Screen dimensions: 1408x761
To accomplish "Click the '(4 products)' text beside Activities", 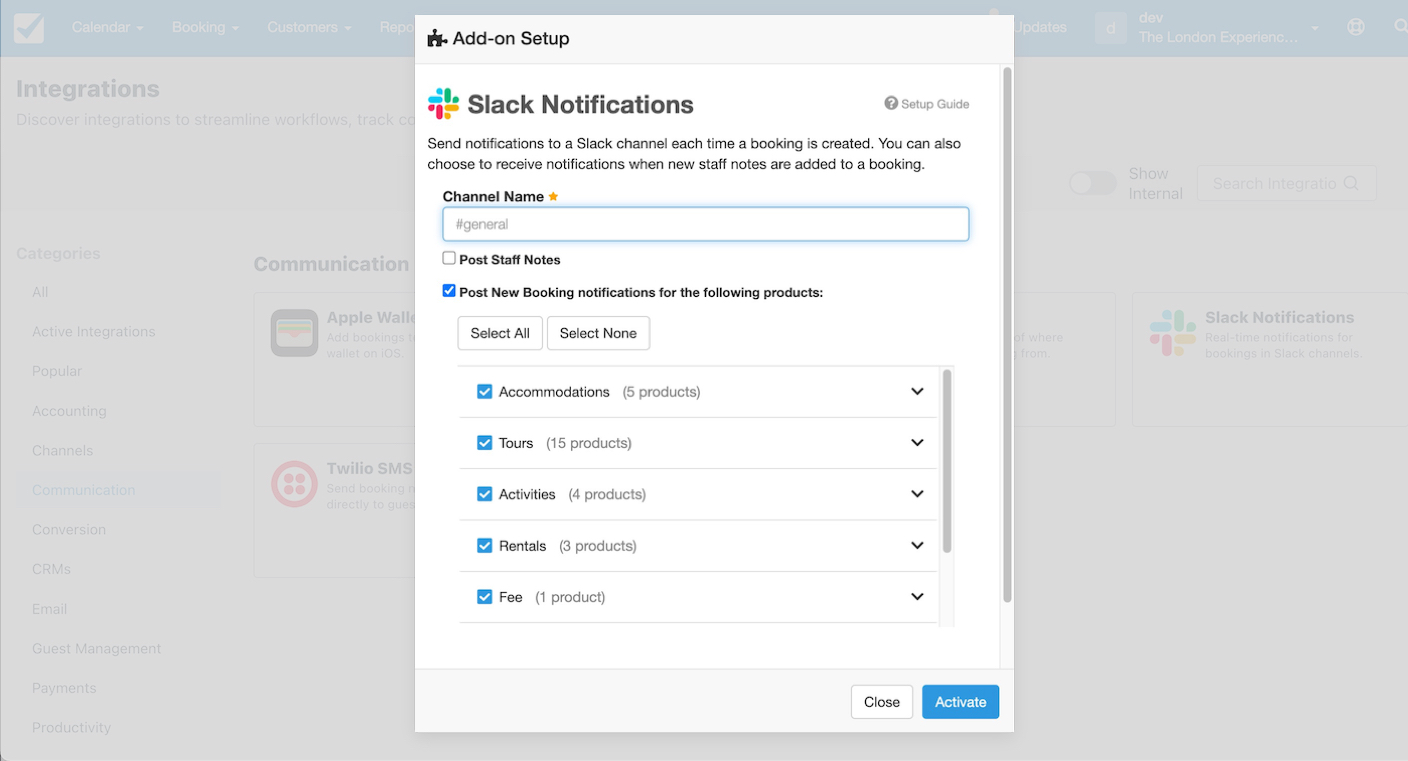I will coord(607,494).
